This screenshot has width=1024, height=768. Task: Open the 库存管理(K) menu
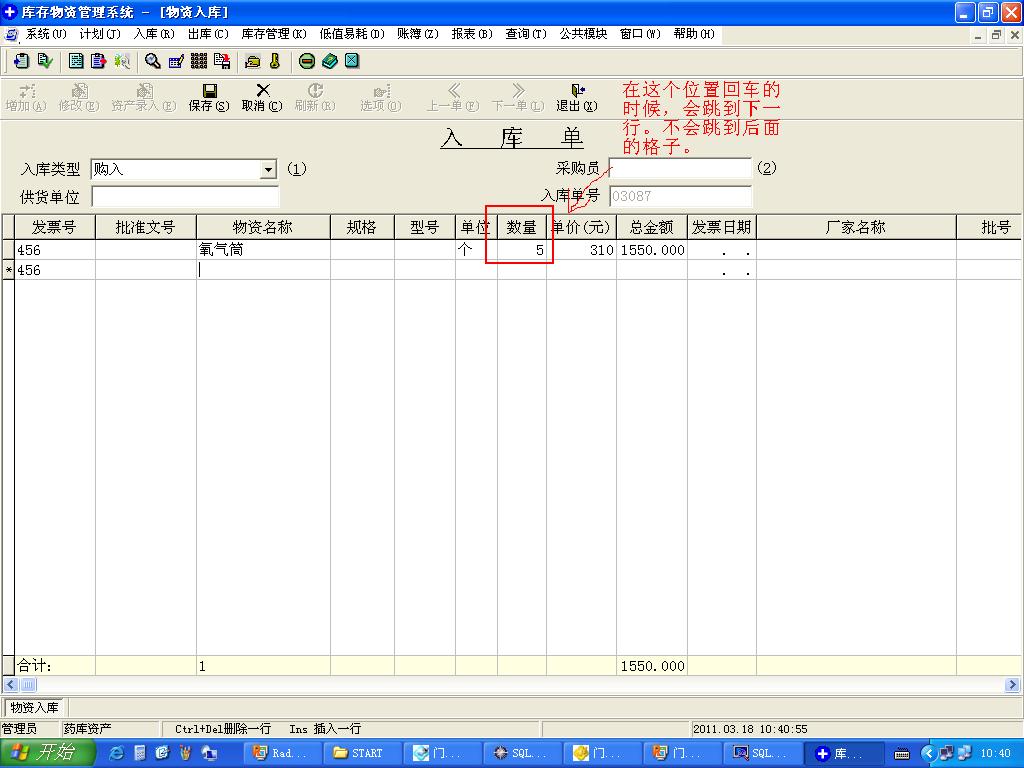coord(274,34)
